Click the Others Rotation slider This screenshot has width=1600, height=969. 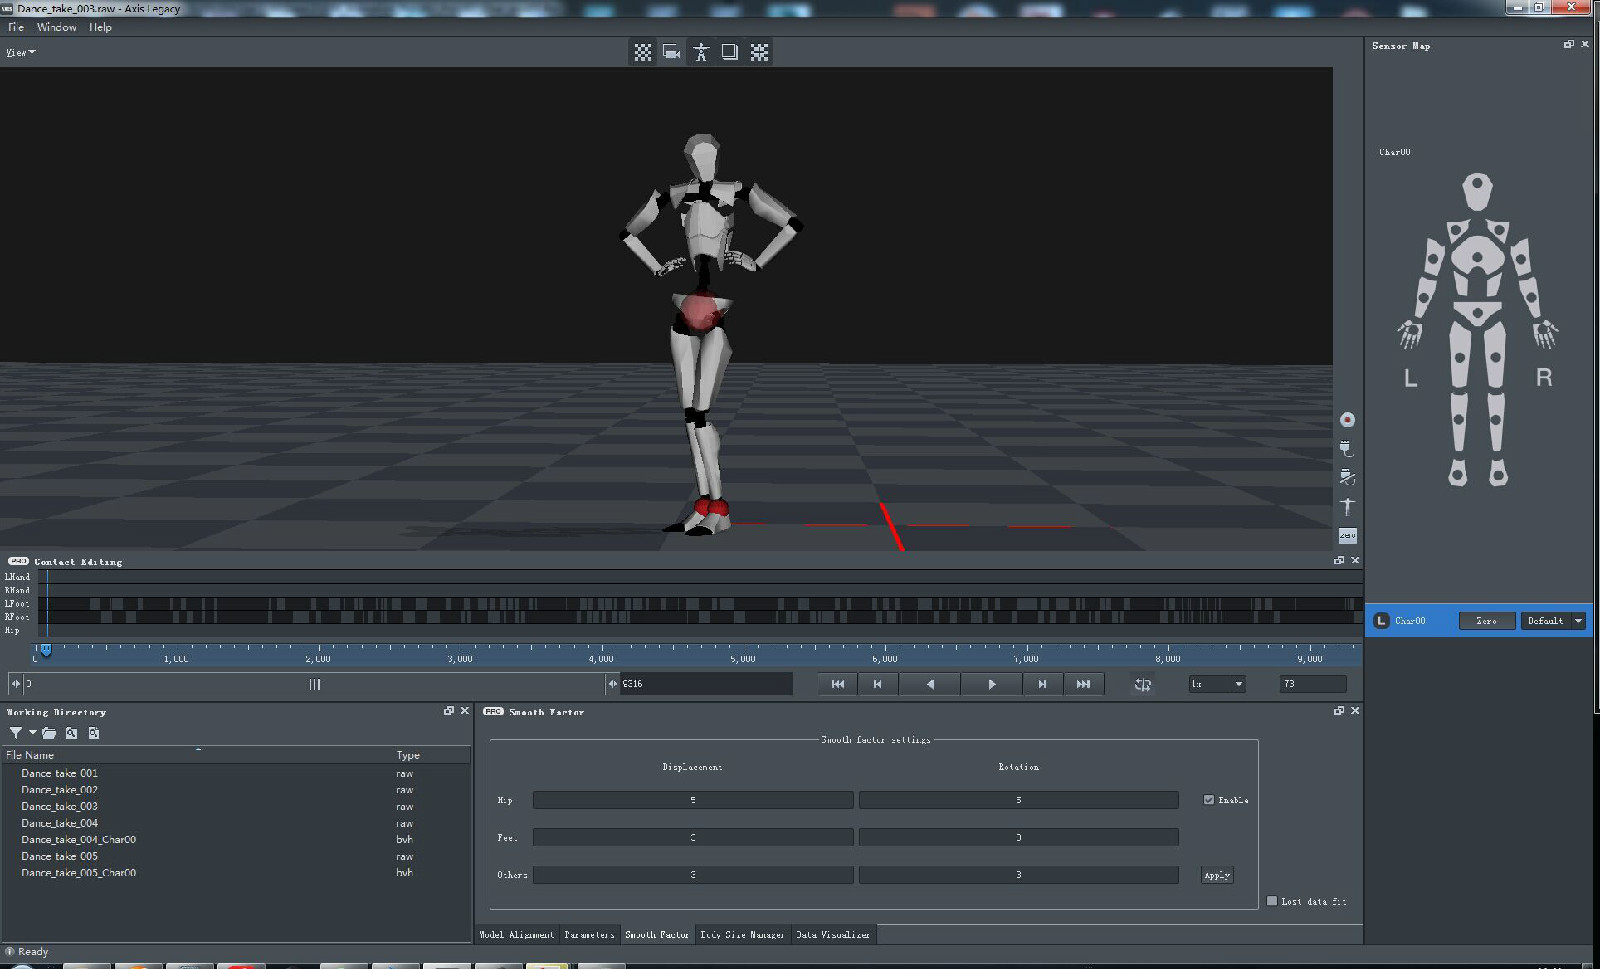pyautogui.click(x=1019, y=874)
